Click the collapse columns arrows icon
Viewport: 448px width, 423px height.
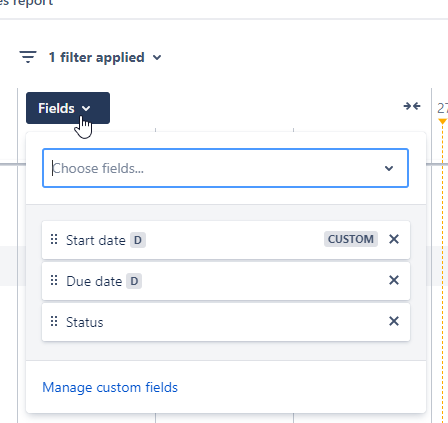412,106
